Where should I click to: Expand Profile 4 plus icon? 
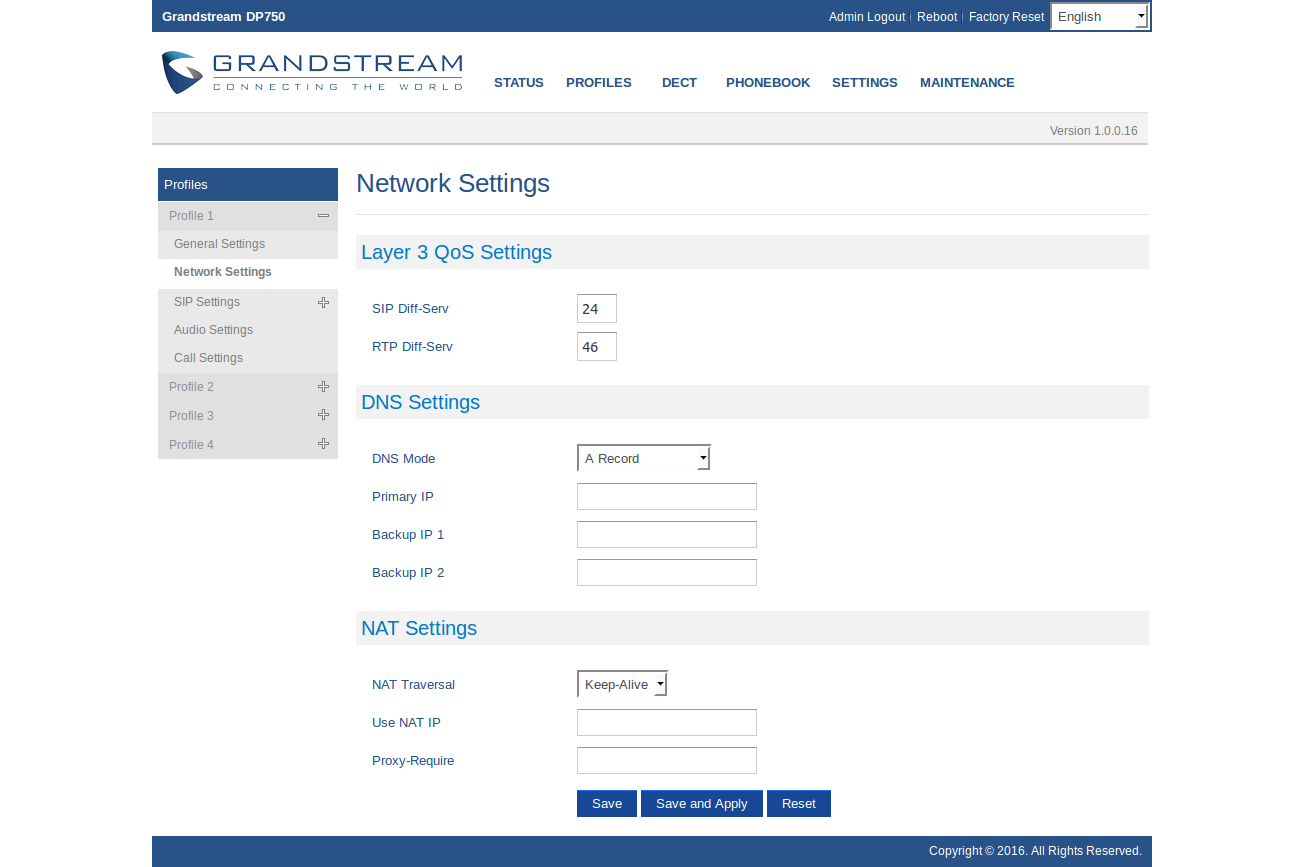click(x=323, y=444)
